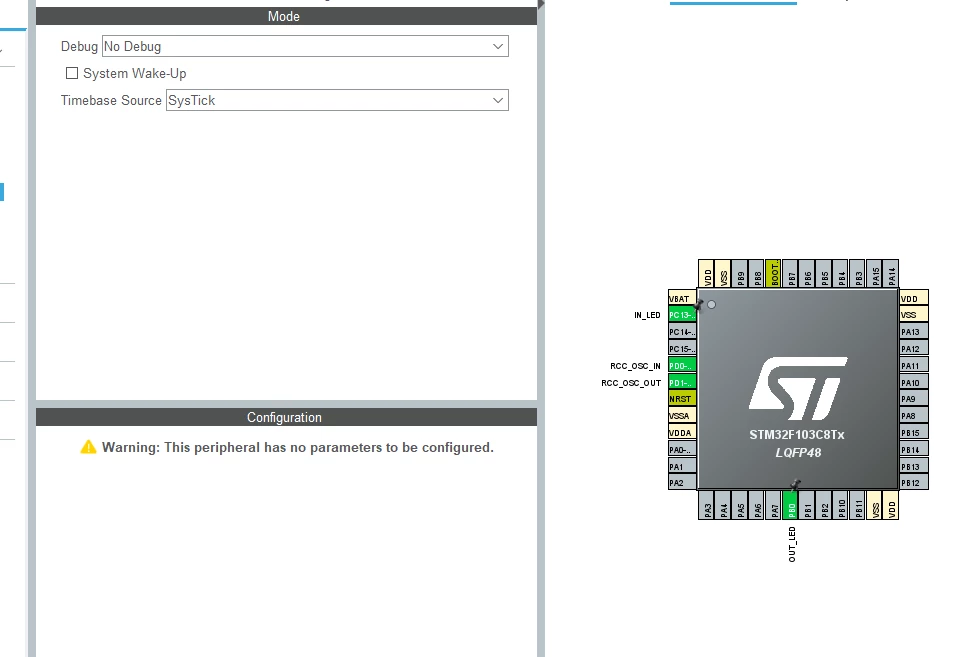
Task: Click the VSSA pin
Action: pyautogui.click(x=682, y=416)
